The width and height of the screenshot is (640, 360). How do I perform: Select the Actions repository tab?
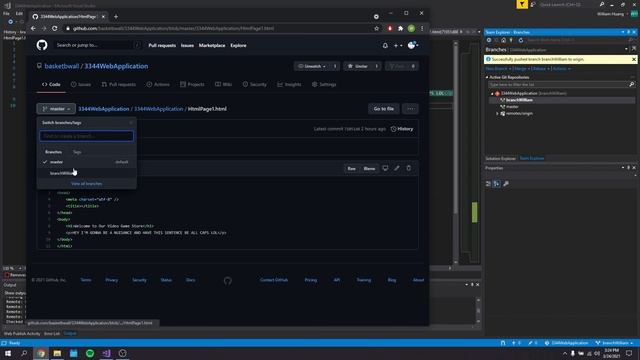(158, 84)
